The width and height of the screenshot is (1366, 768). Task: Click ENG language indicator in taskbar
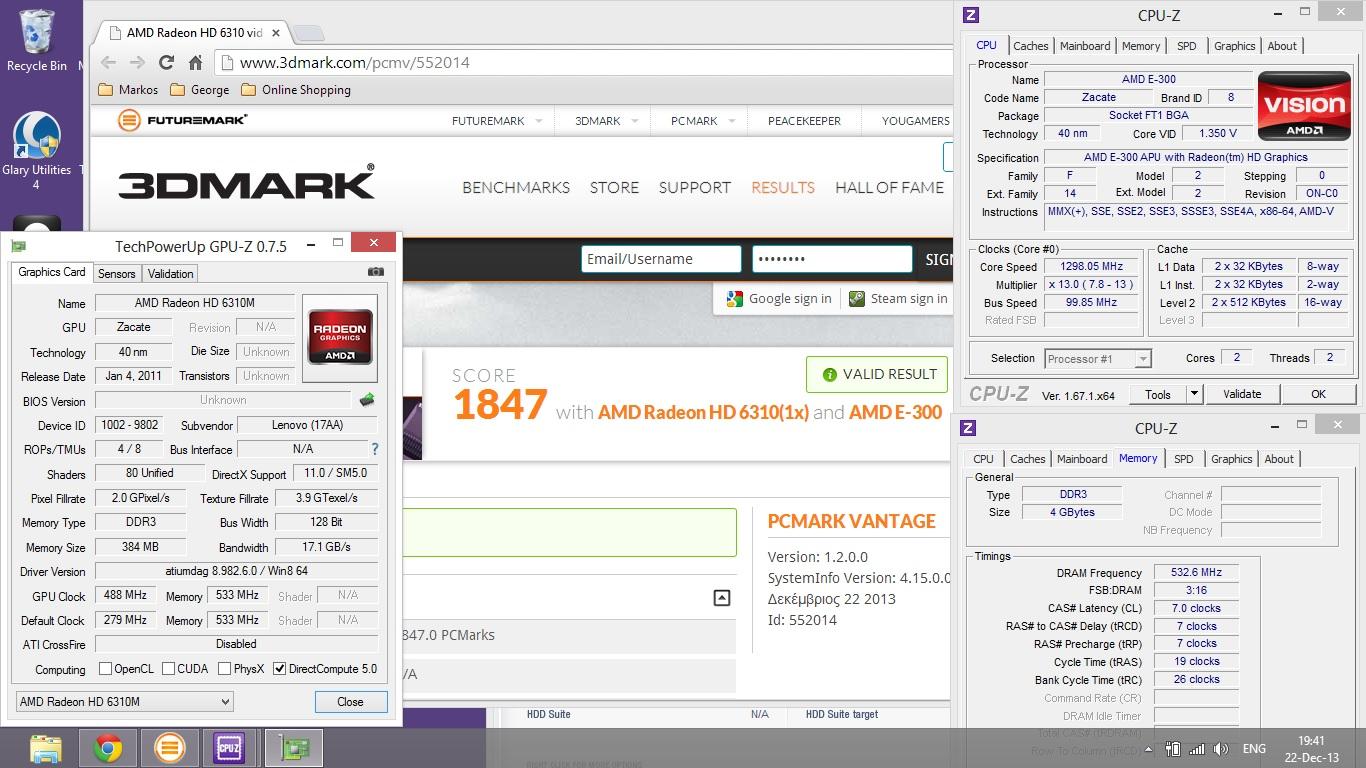pos(1254,749)
